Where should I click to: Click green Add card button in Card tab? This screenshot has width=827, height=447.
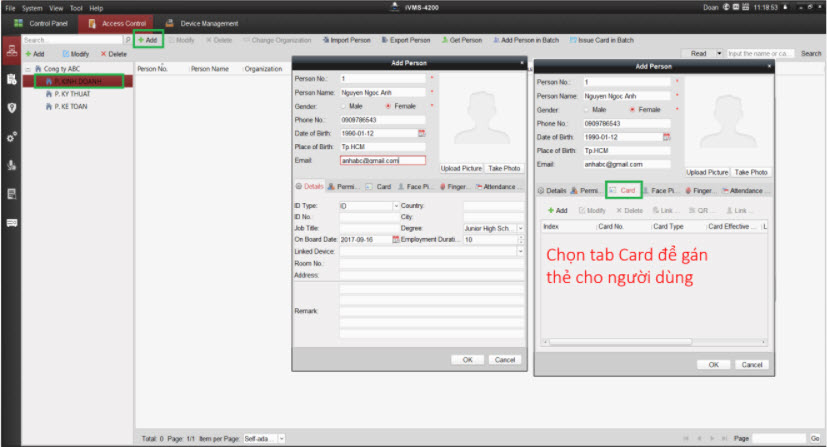[x=556, y=211]
